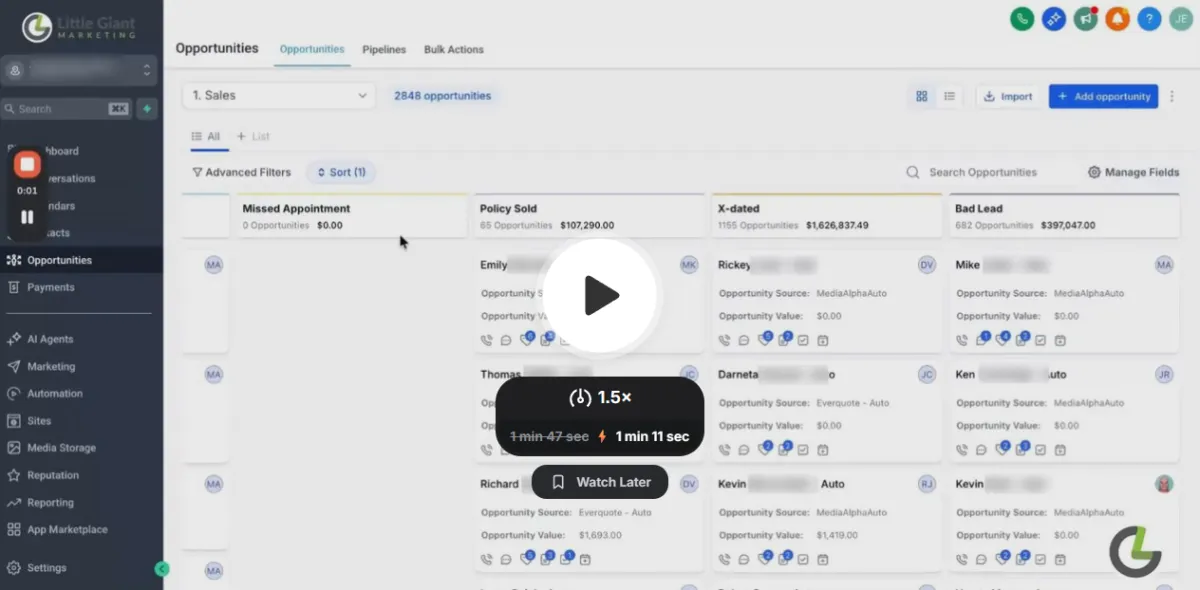1200x590 pixels.
Task: Click the phone call icon on Rickey's card
Action: coord(725,340)
